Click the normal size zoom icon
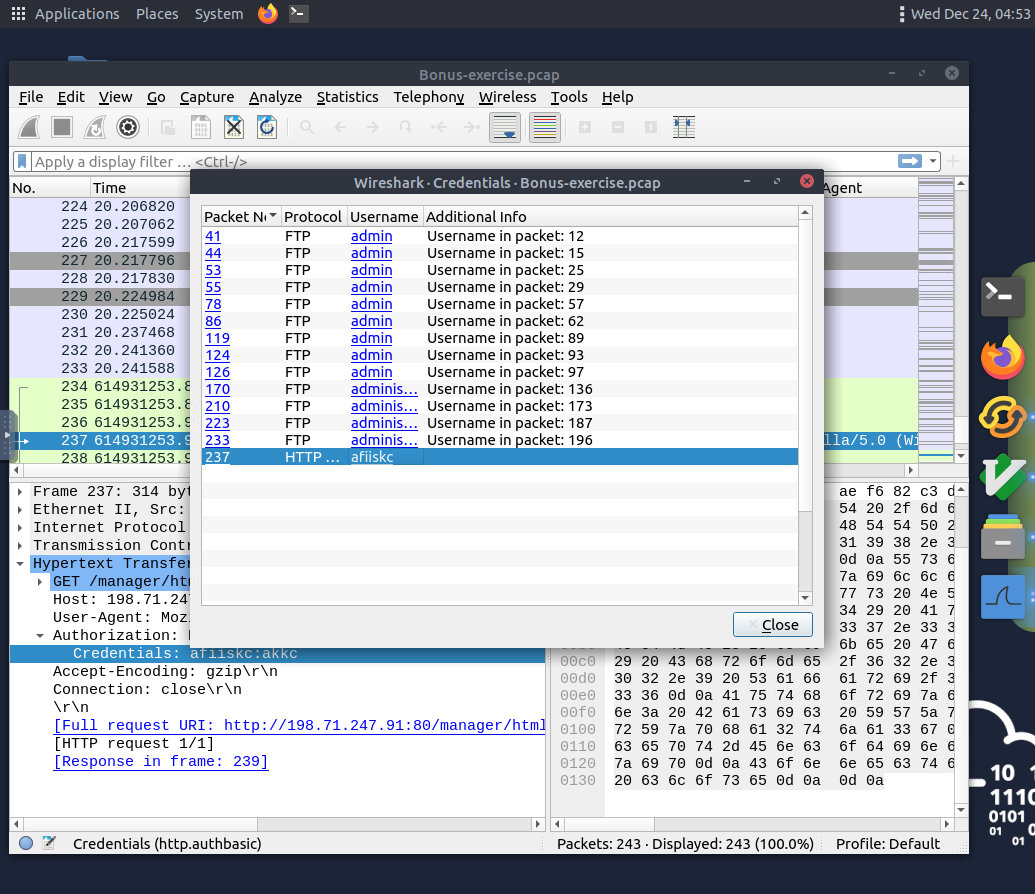This screenshot has height=894, width=1035. (x=651, y=127)
